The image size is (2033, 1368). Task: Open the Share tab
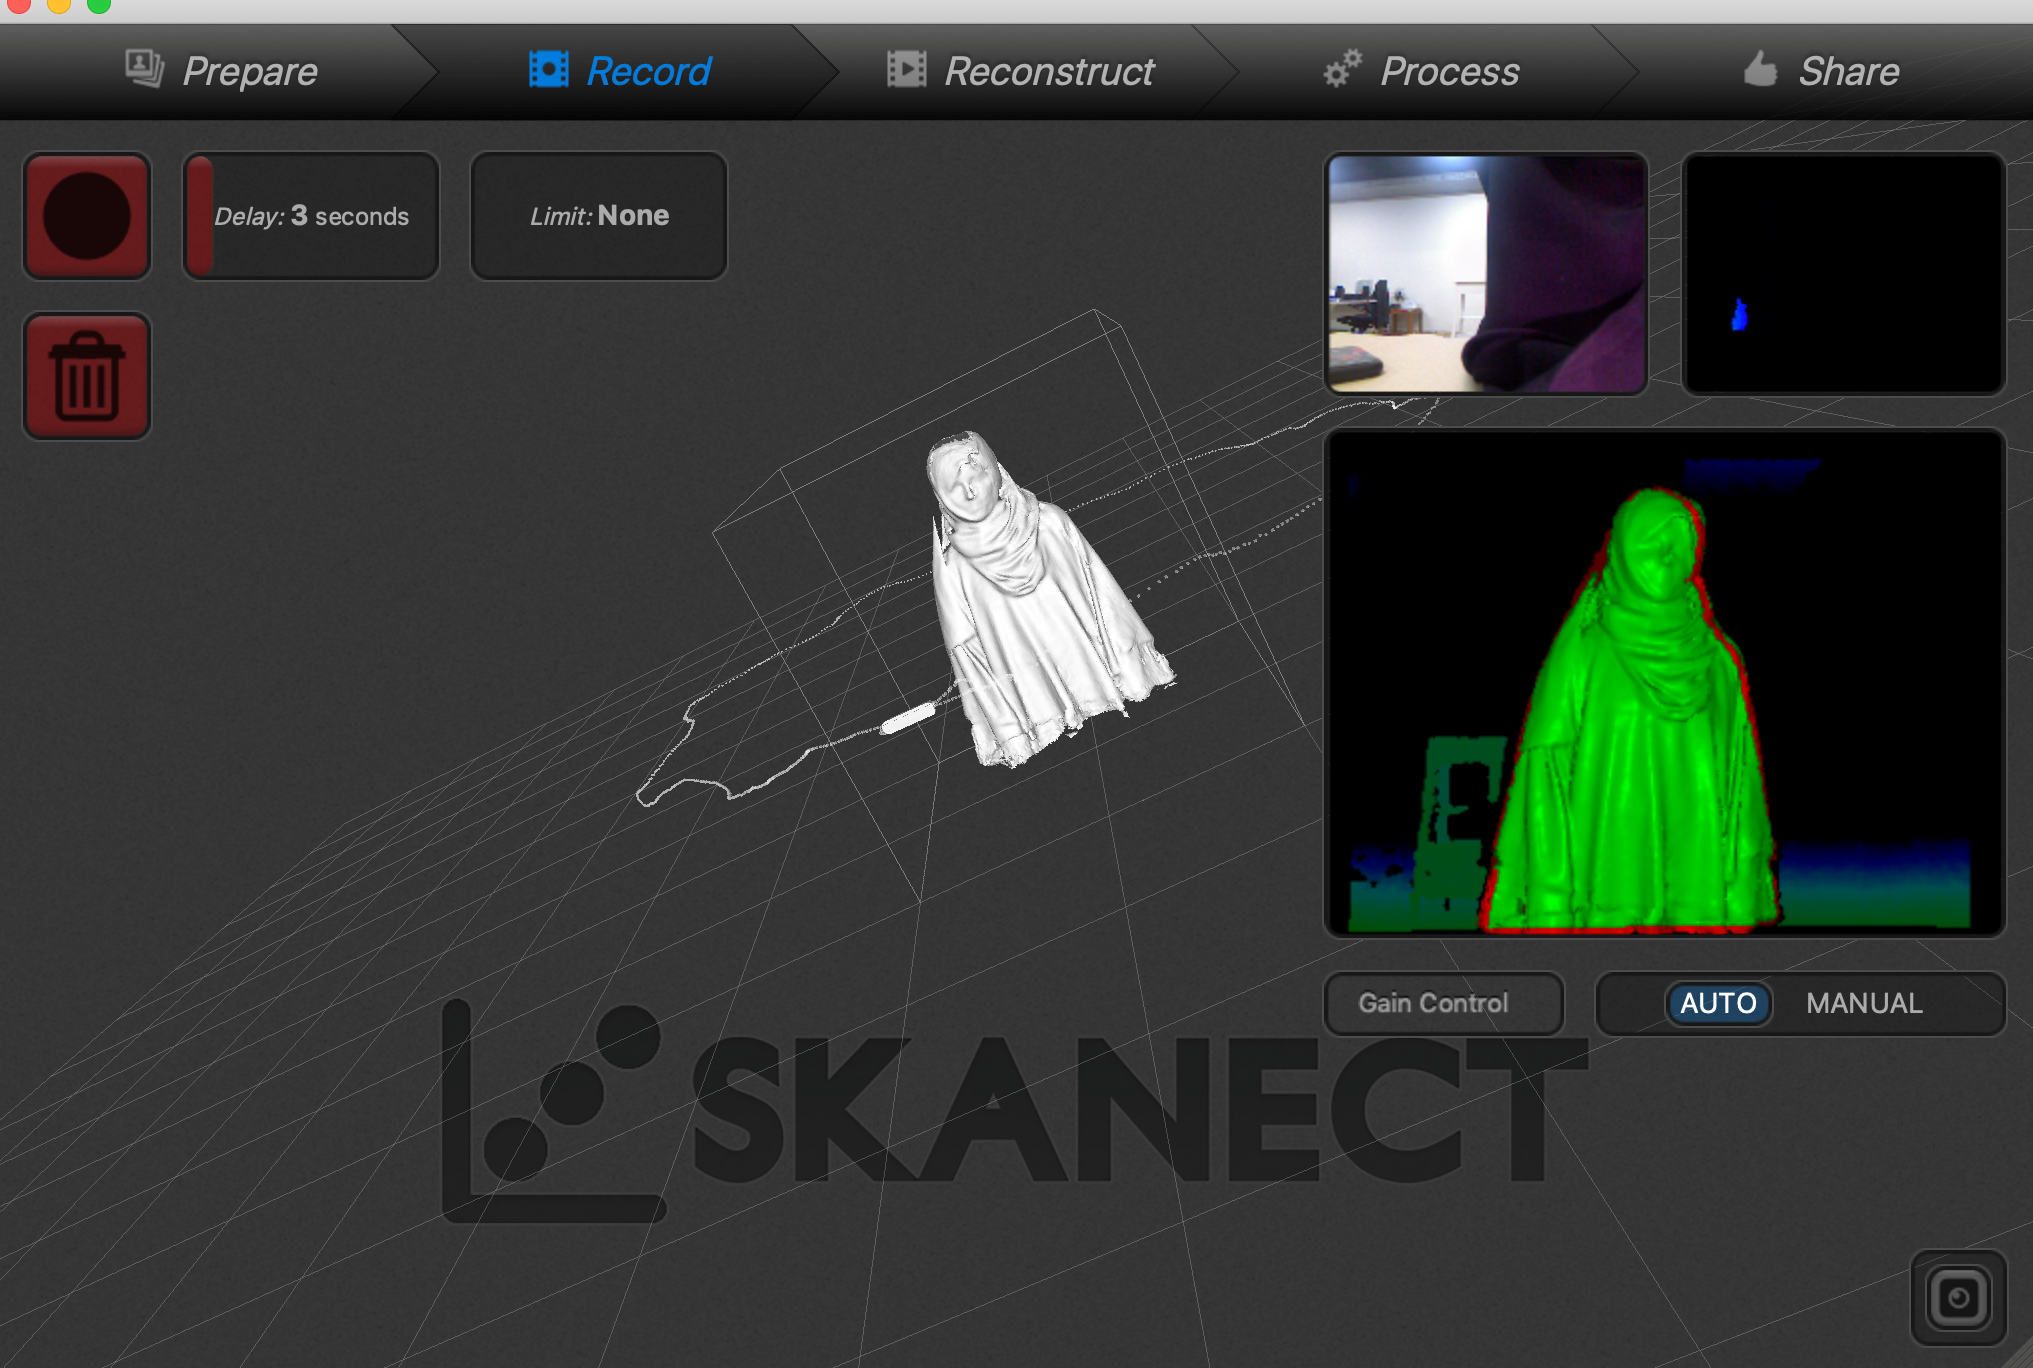[1848, 71]
